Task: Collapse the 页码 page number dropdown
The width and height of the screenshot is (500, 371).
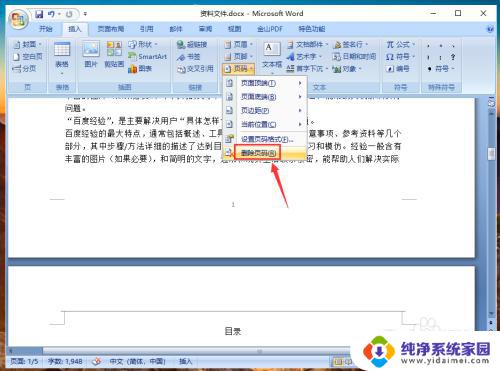Action: [239, 69]
